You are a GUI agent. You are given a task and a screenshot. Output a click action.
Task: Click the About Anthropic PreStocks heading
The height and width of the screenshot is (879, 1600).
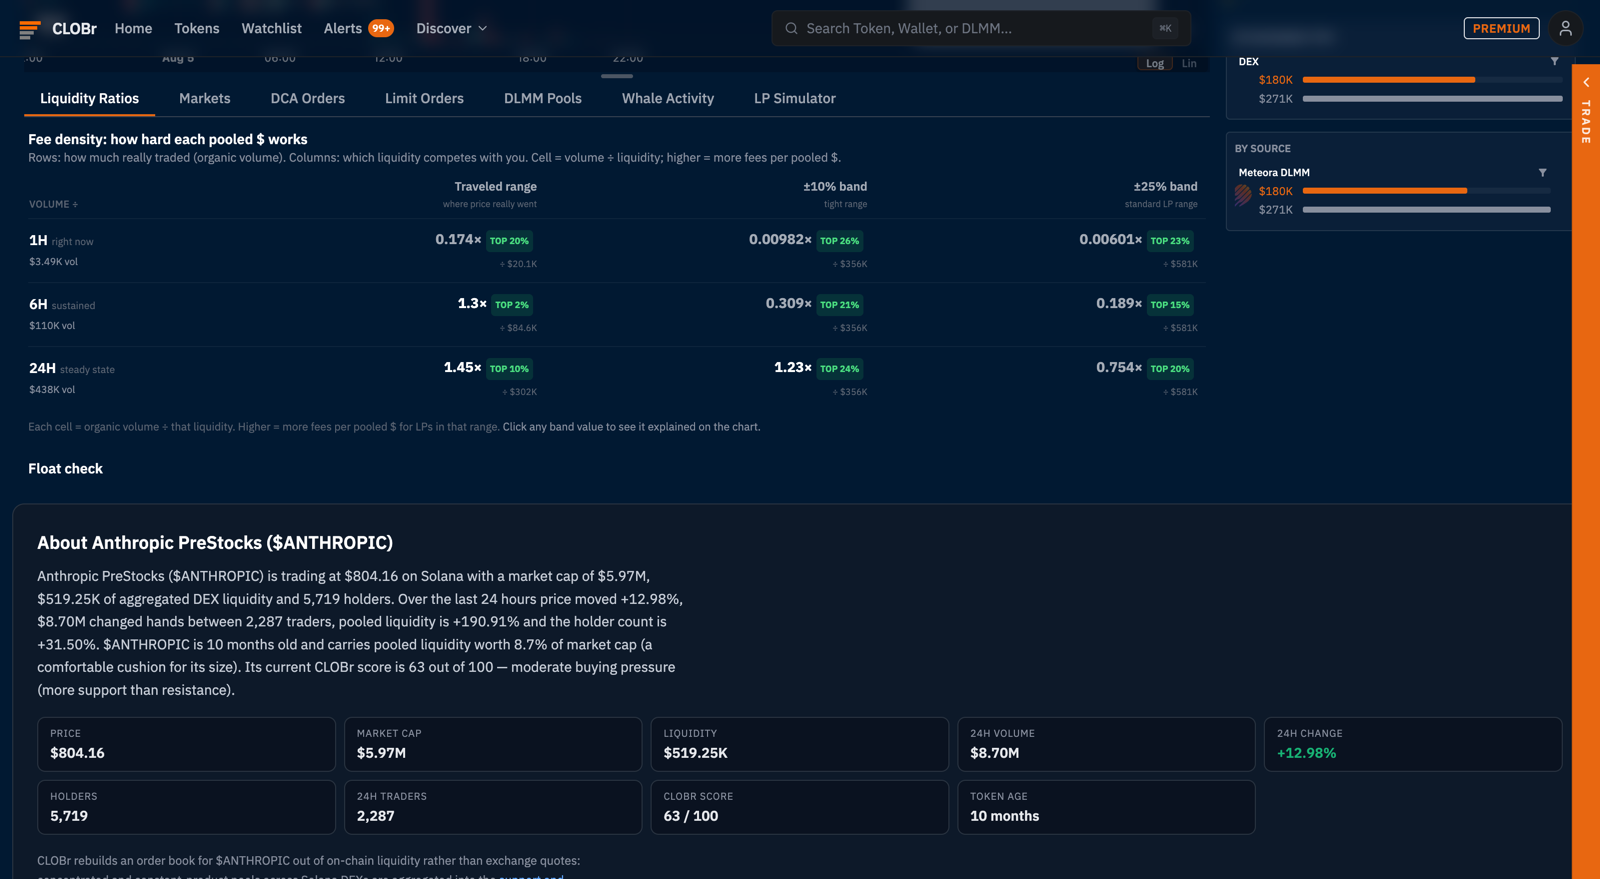point(215,543)
